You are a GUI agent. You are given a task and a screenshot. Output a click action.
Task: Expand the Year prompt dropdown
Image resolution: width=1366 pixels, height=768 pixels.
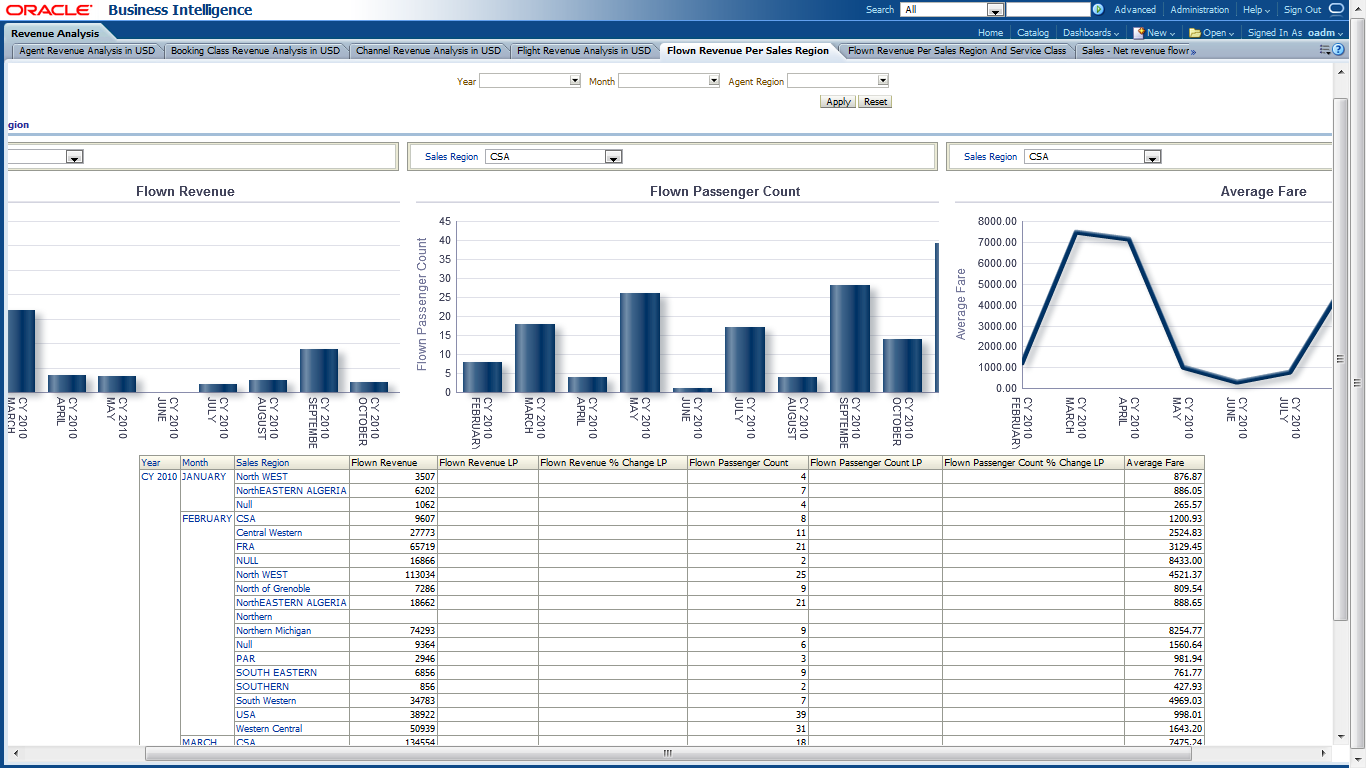(575, 81)
